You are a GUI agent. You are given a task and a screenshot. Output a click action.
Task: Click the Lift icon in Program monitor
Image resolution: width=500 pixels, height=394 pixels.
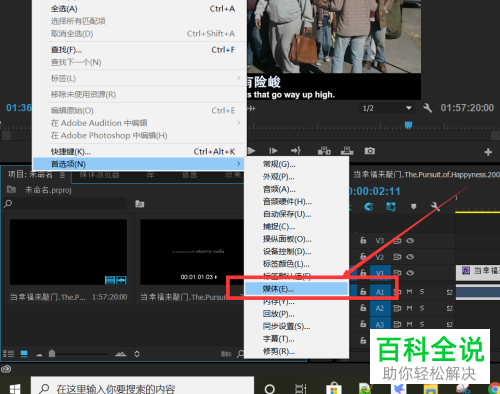pyautogui.click(x=324, y=151)
